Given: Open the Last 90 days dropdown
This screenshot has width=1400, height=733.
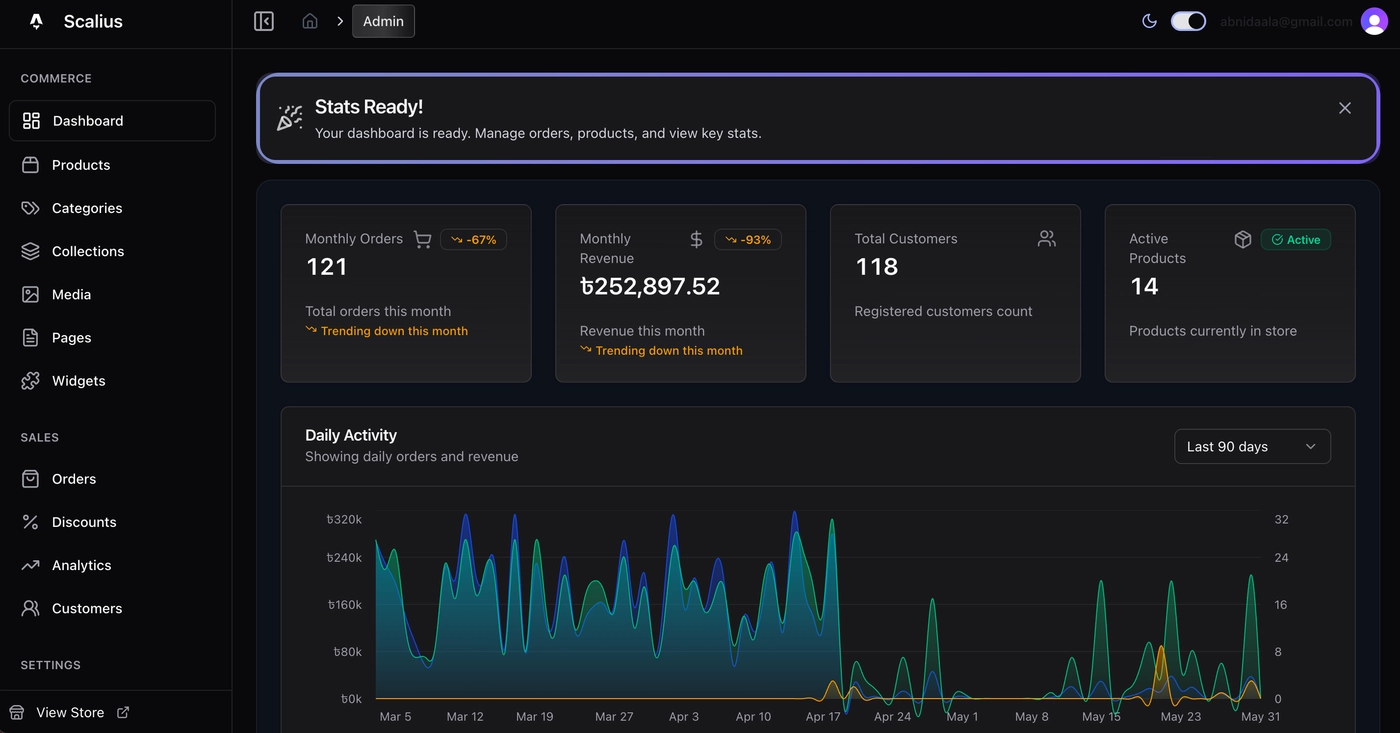Looking at the screenshot, I should [1252, 446].
